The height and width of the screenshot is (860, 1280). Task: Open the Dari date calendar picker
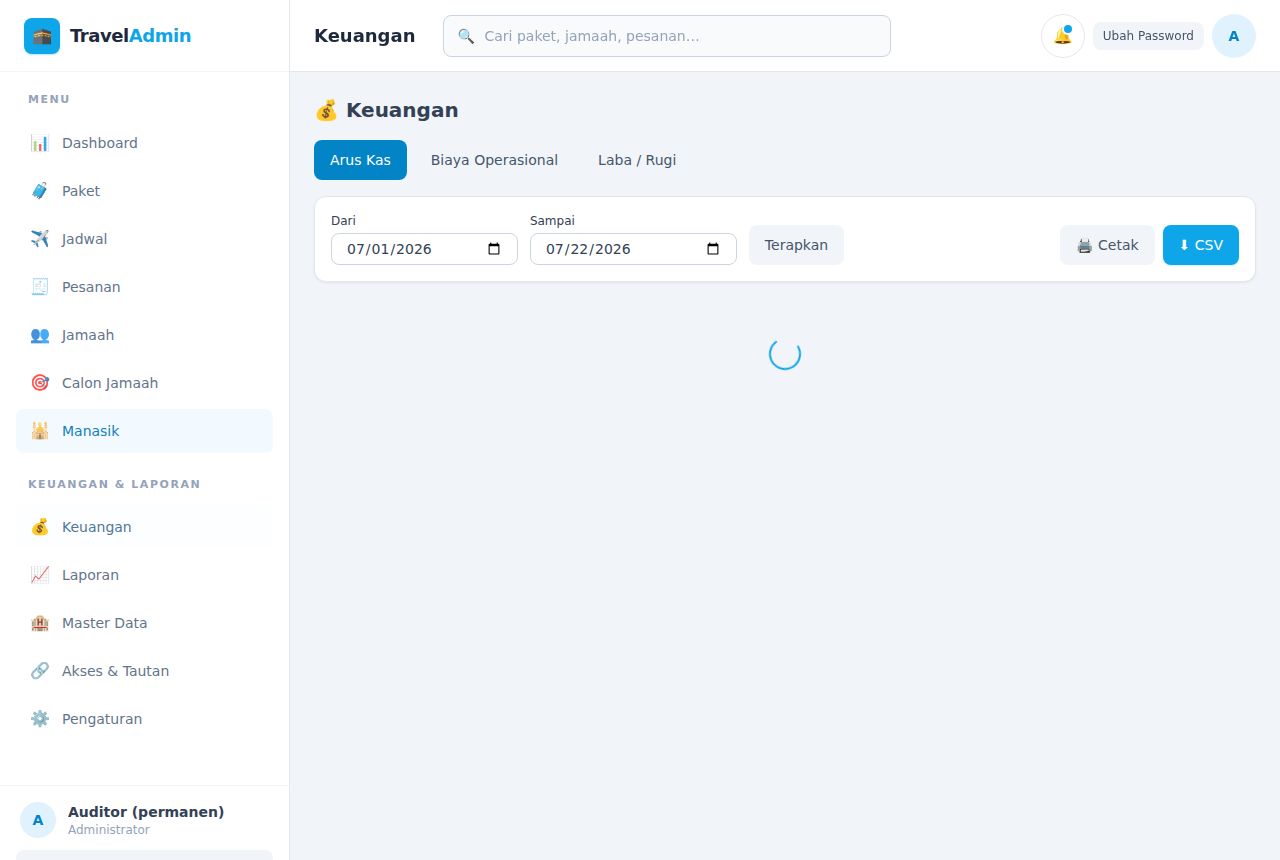[494, 249]
